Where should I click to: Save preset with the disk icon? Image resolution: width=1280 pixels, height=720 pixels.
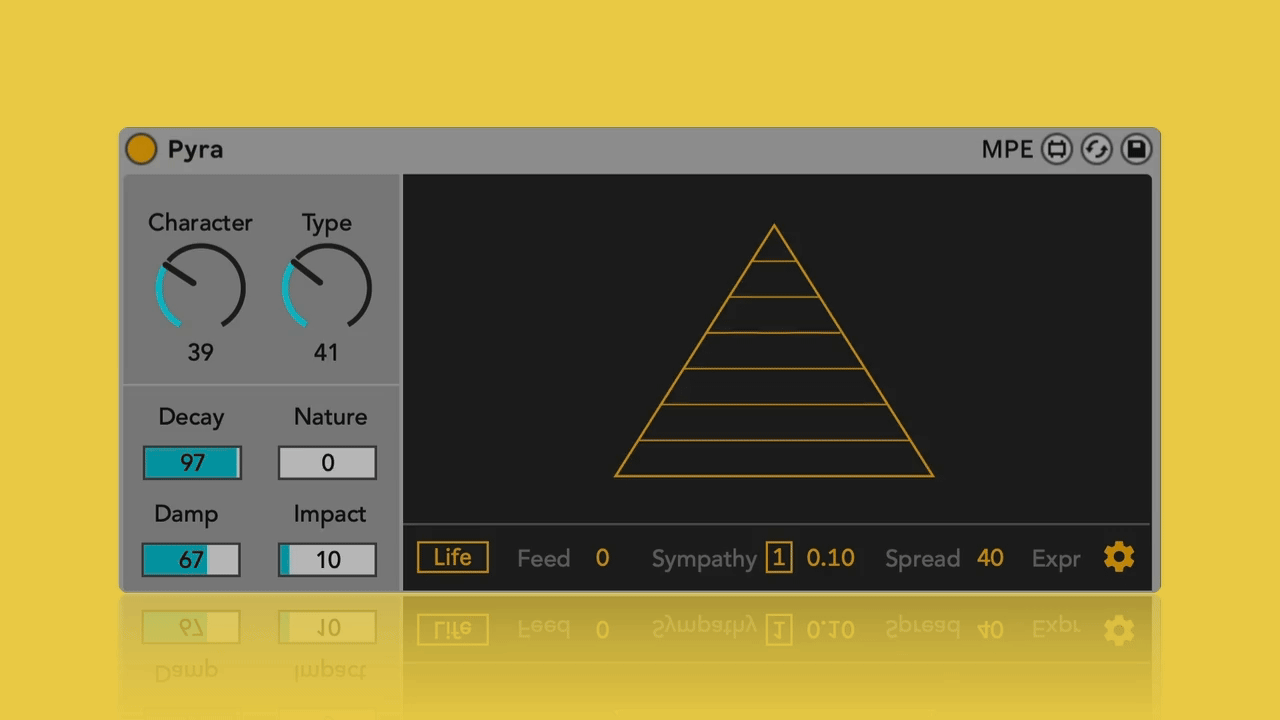pyautogui.click(x=1136, y=149)
